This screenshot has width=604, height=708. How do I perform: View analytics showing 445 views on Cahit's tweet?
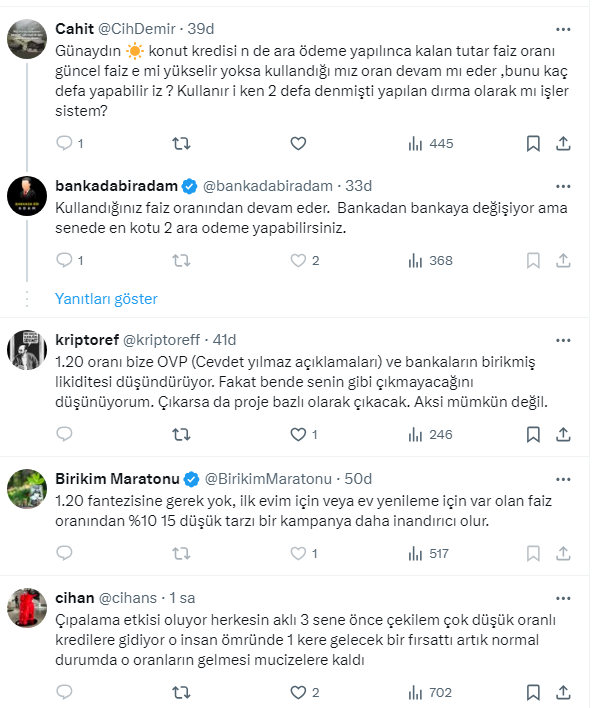tap(430, 144)
